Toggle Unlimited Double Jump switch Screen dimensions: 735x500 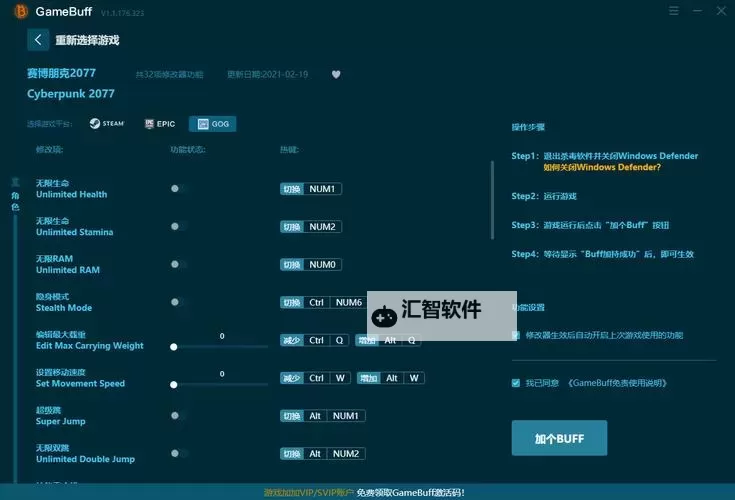(x=179, y=453)
